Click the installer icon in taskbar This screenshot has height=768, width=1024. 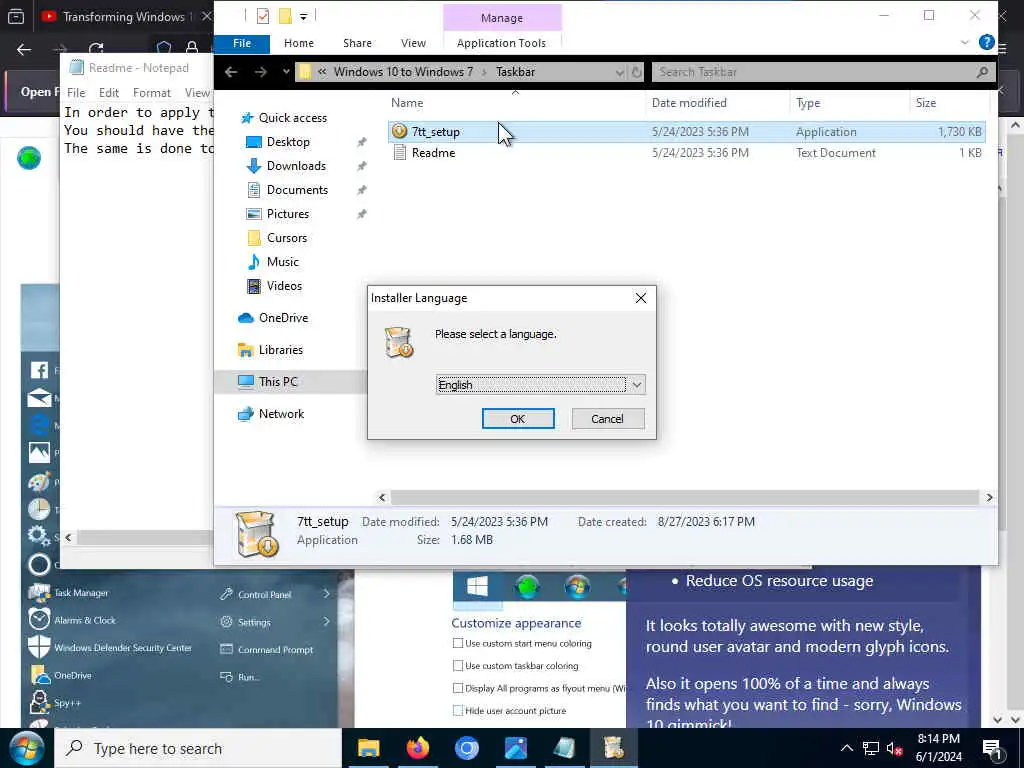tap(614, 748)
